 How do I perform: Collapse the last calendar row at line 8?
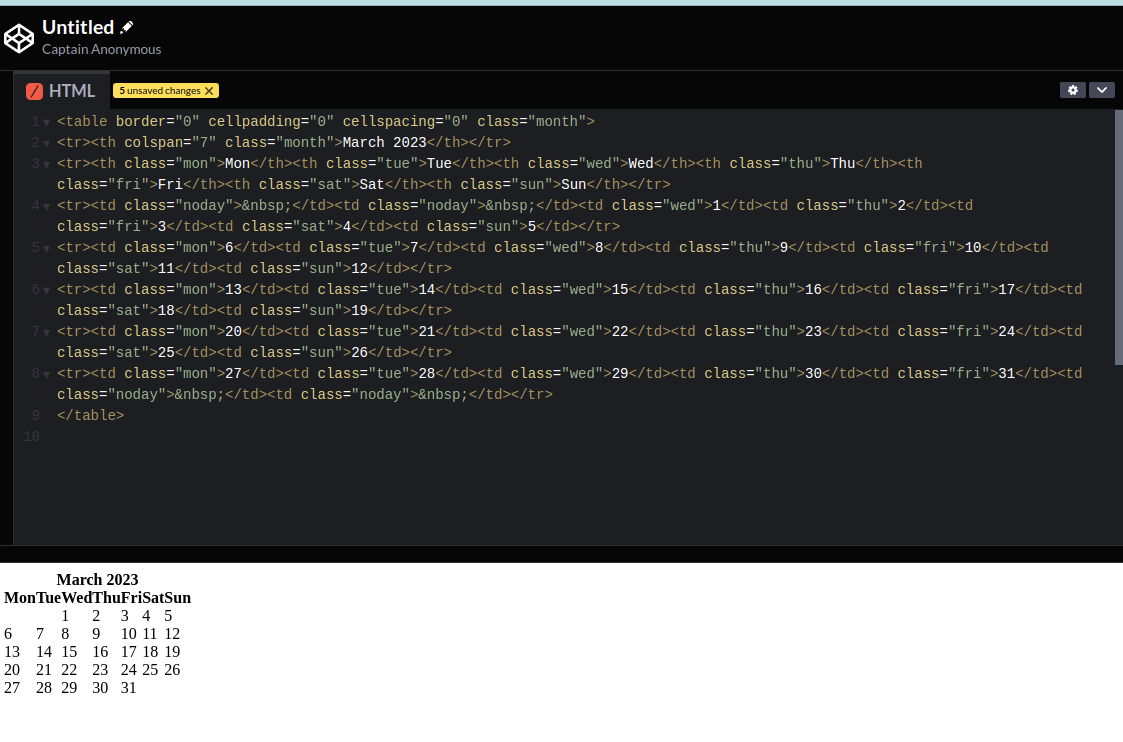47,375
